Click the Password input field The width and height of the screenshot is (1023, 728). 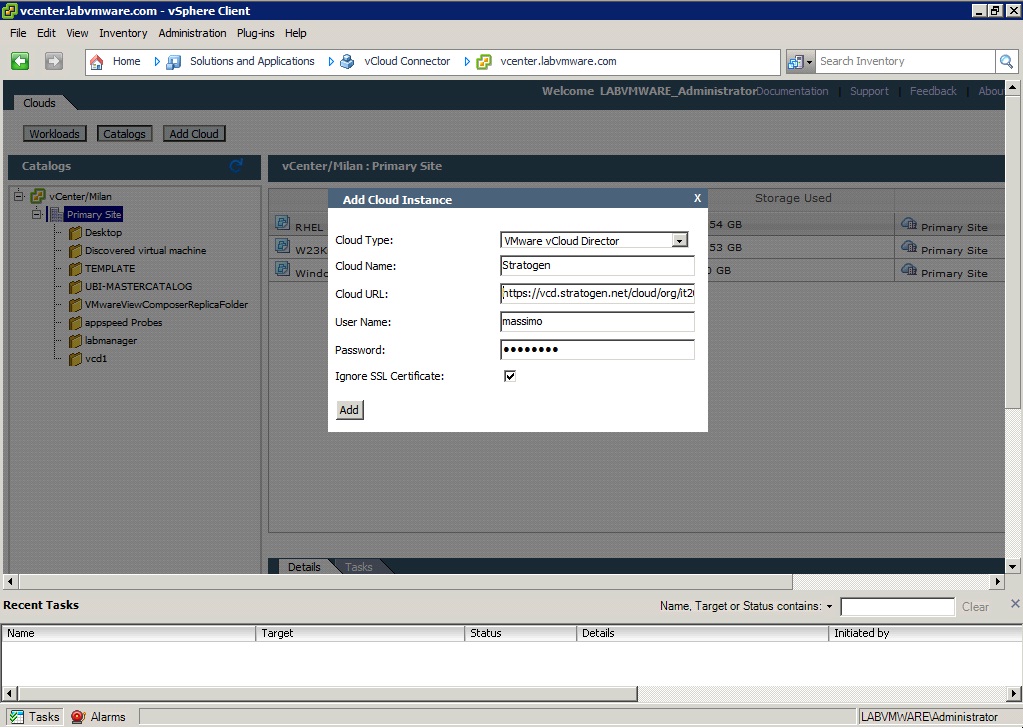tap(597, 350)
